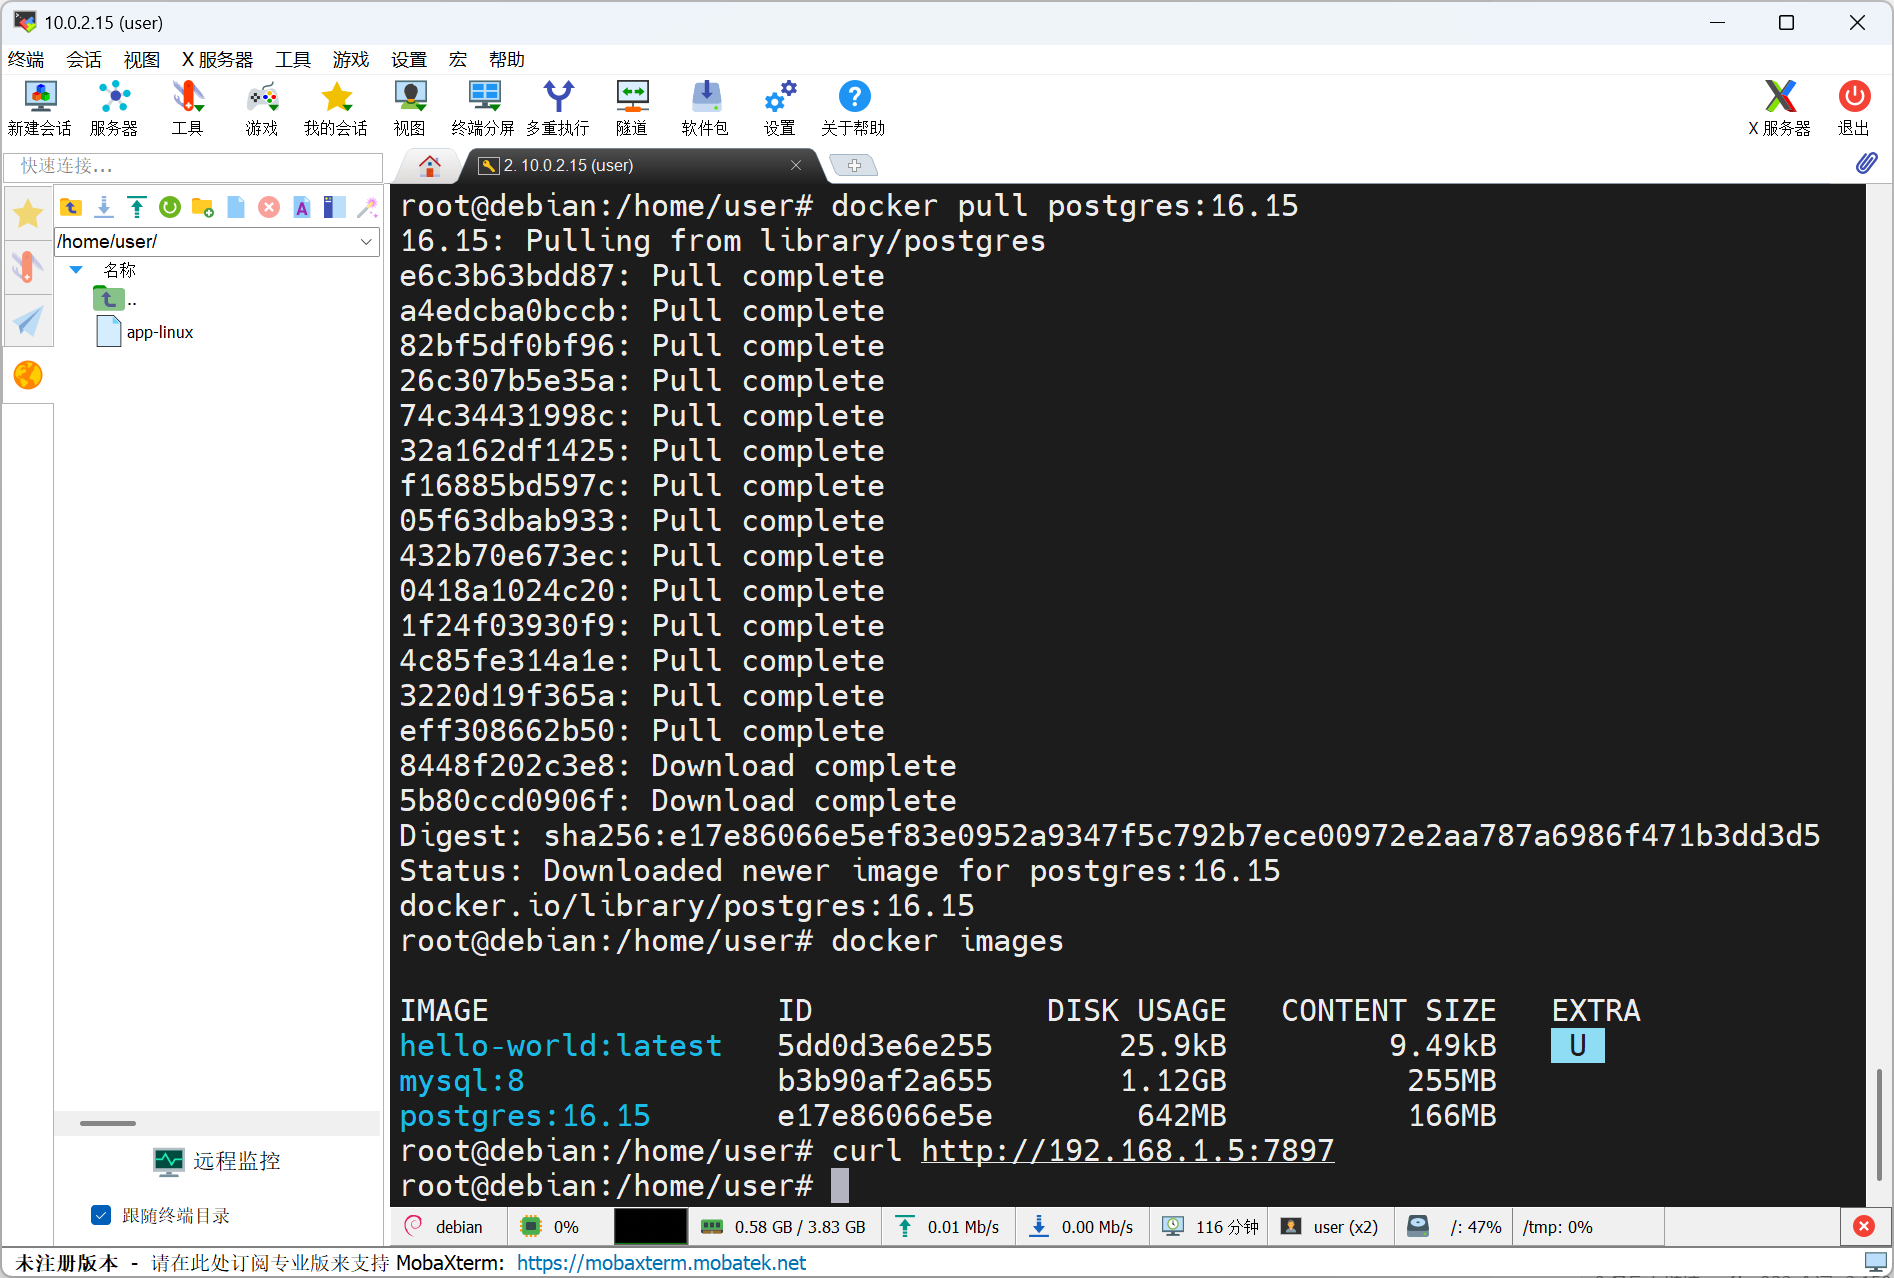Image resolution: width=1894 pixels, height=1278 pixels.
Task: Click the green refresh icon in file browser
Action: [x=170, y=207]
